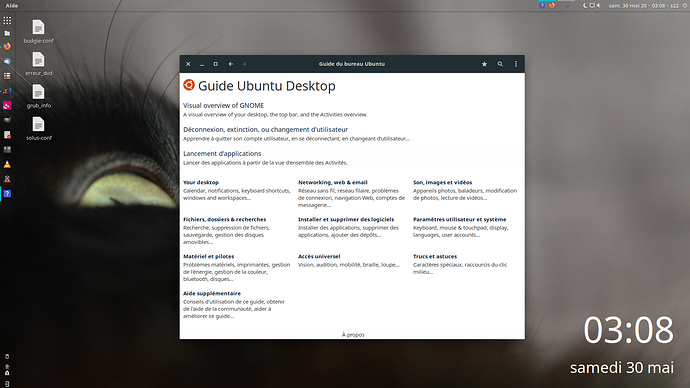The width and height of the screenshot is (690, 388).
Task: Click the 'samedi 30 mai' desktop date text
Action: [x=622, y=368]
